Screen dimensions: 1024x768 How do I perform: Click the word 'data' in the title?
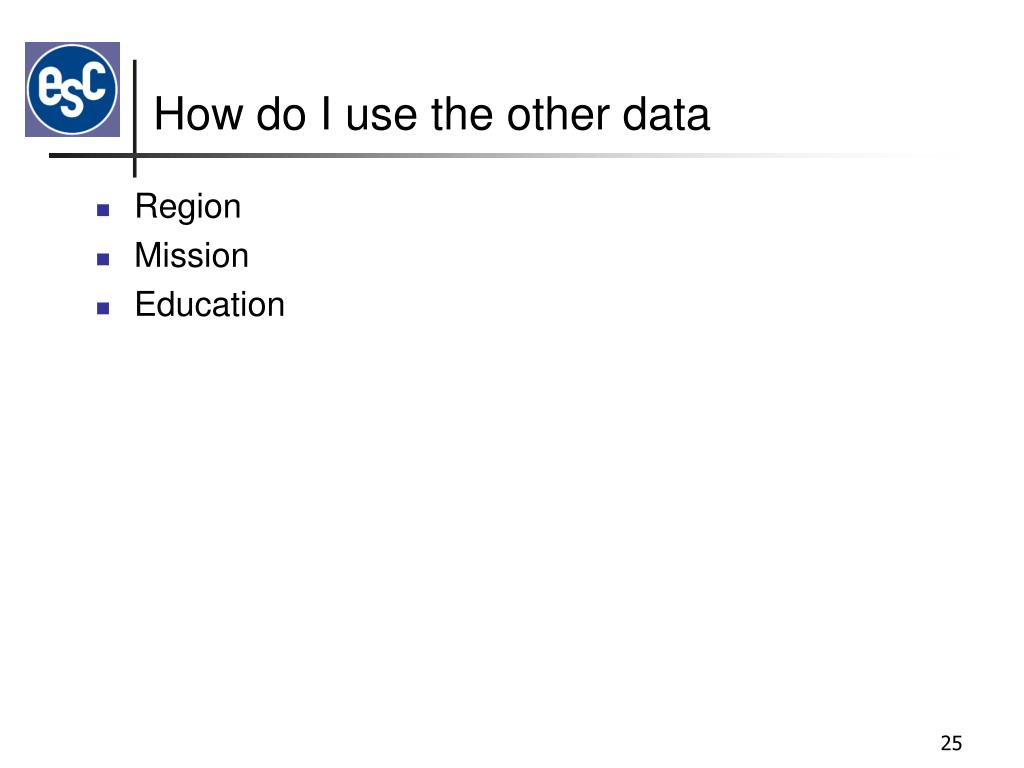[665, 114]
